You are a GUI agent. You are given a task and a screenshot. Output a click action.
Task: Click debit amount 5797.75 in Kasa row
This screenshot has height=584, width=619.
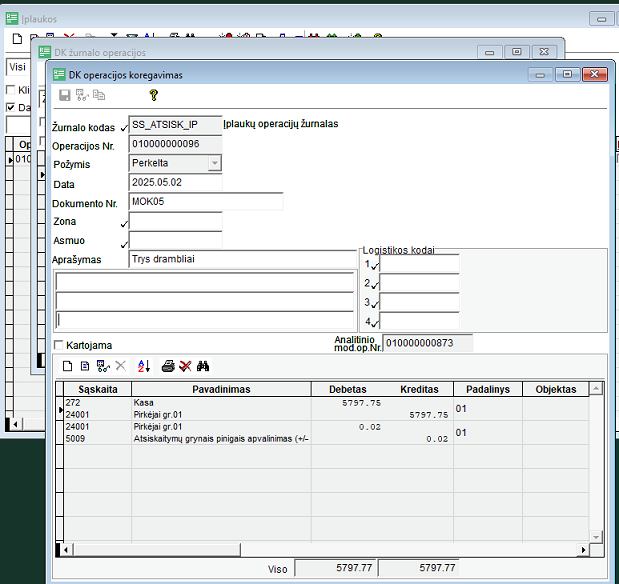coord(361,403)
